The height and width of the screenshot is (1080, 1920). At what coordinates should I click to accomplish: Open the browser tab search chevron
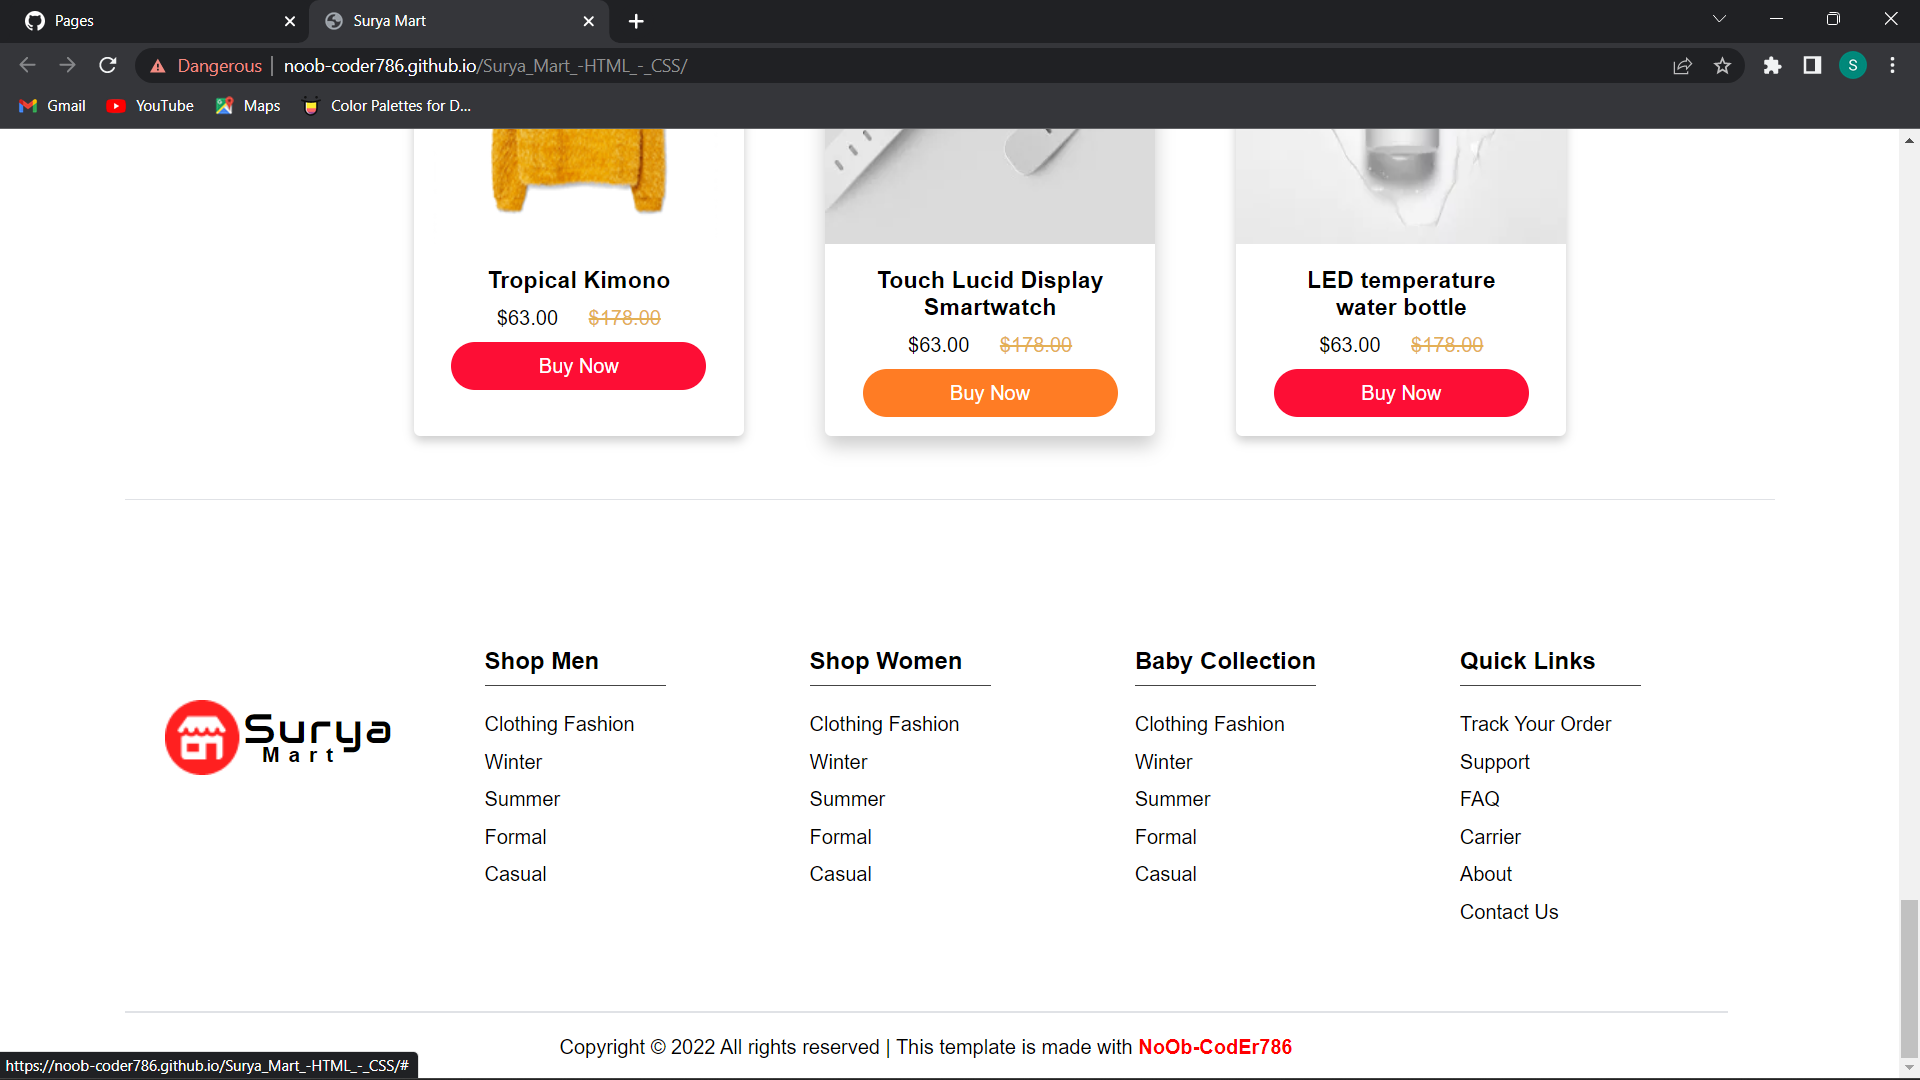(1720, 18)
